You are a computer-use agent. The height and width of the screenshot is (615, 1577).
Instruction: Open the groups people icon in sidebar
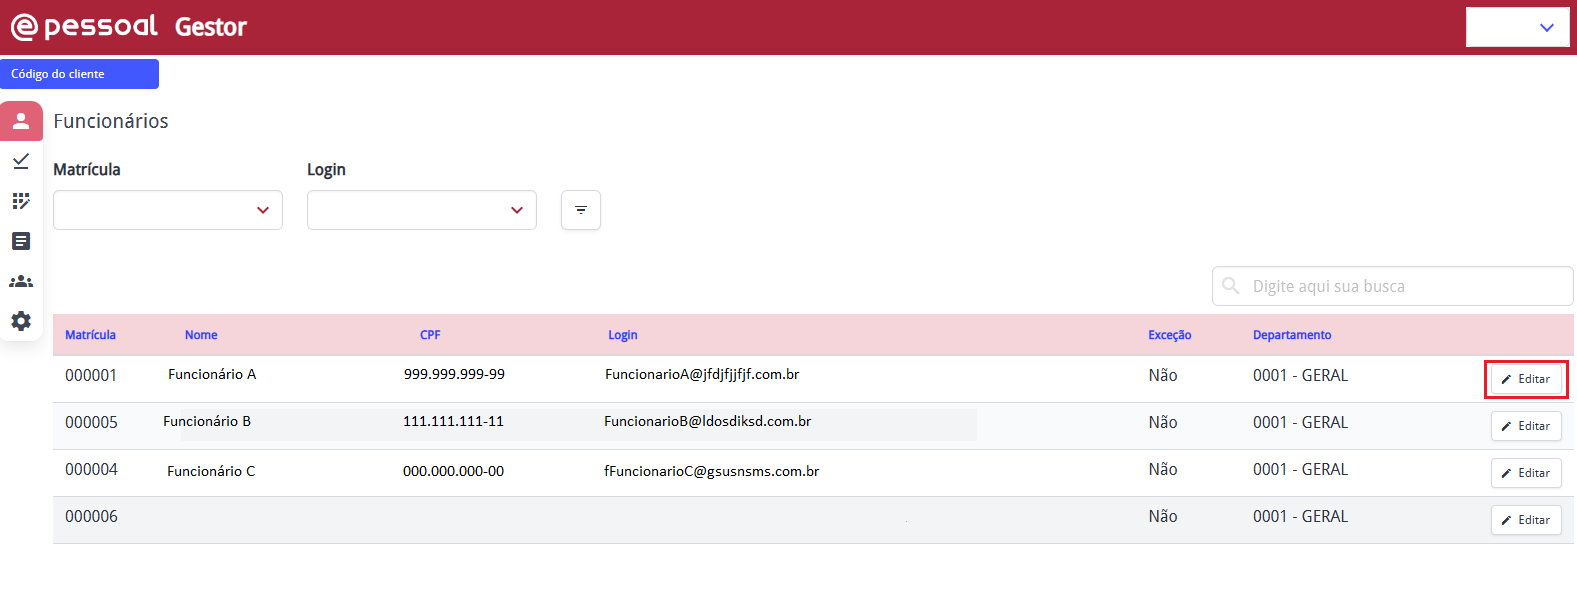click(x=21, y=281)
